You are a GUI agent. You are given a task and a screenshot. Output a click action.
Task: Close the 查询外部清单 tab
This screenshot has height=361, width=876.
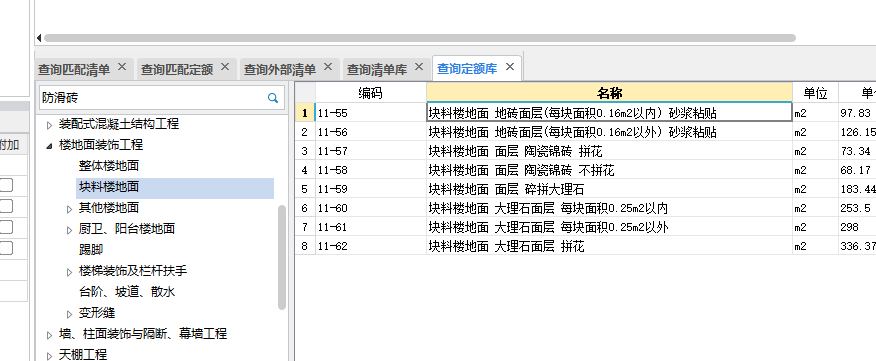328,67
